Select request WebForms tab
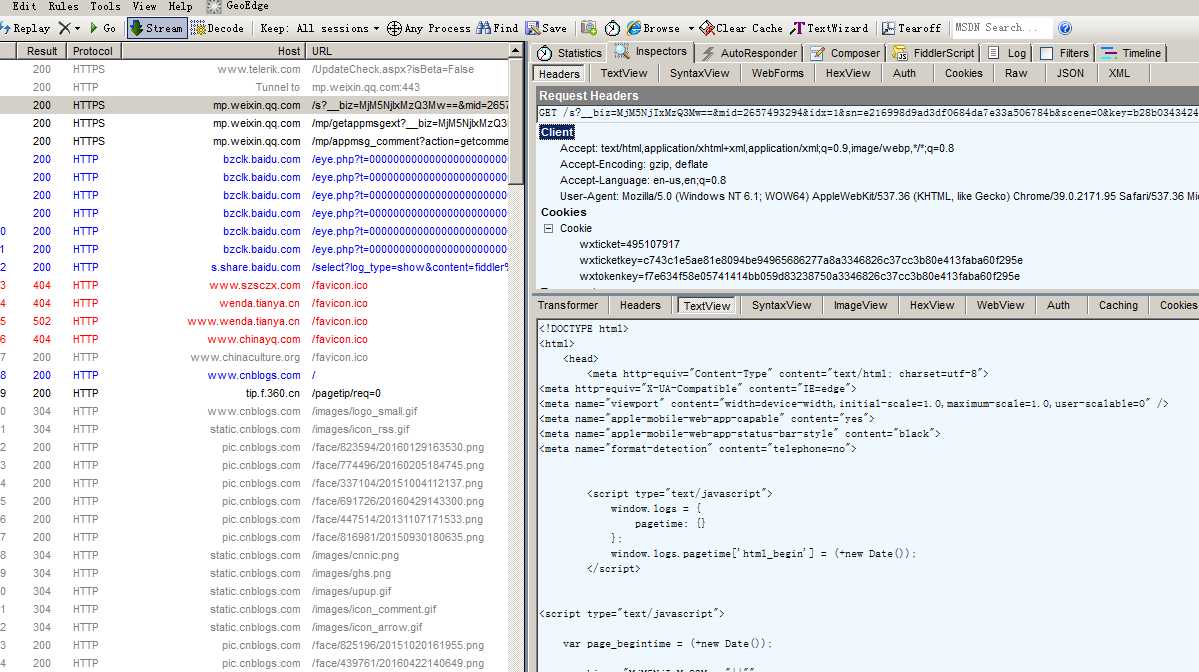This screenshot has width=1199, height=672. (777, 73)
